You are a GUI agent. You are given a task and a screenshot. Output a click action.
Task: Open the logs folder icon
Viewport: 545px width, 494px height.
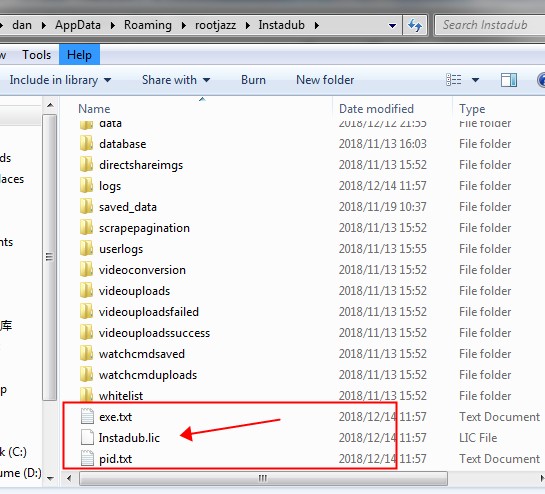(86, 186)
